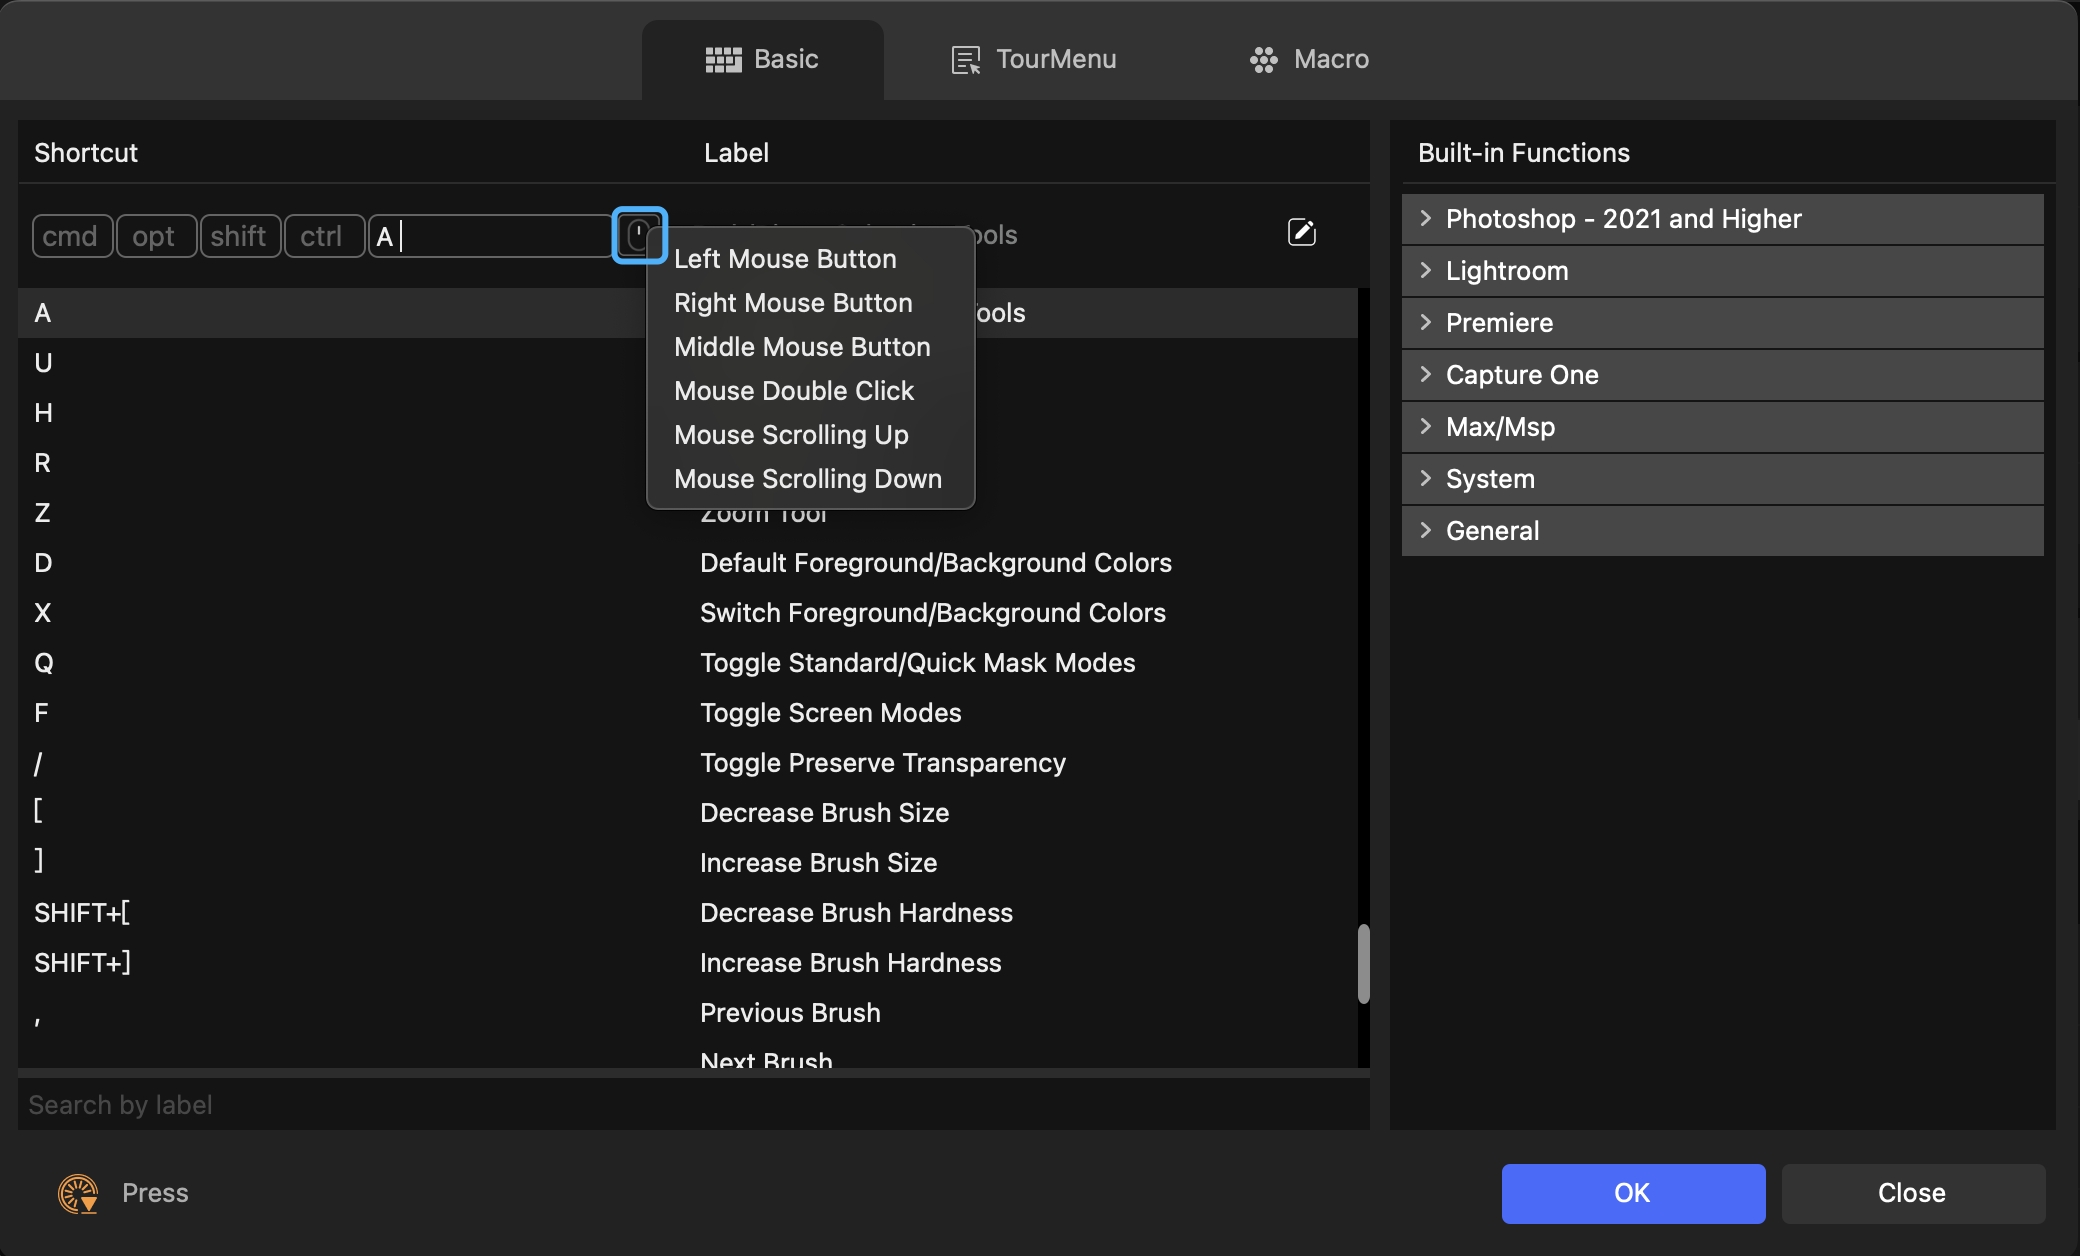
Task: Expand the Capture One group
Action: [x=1722, y=375]
